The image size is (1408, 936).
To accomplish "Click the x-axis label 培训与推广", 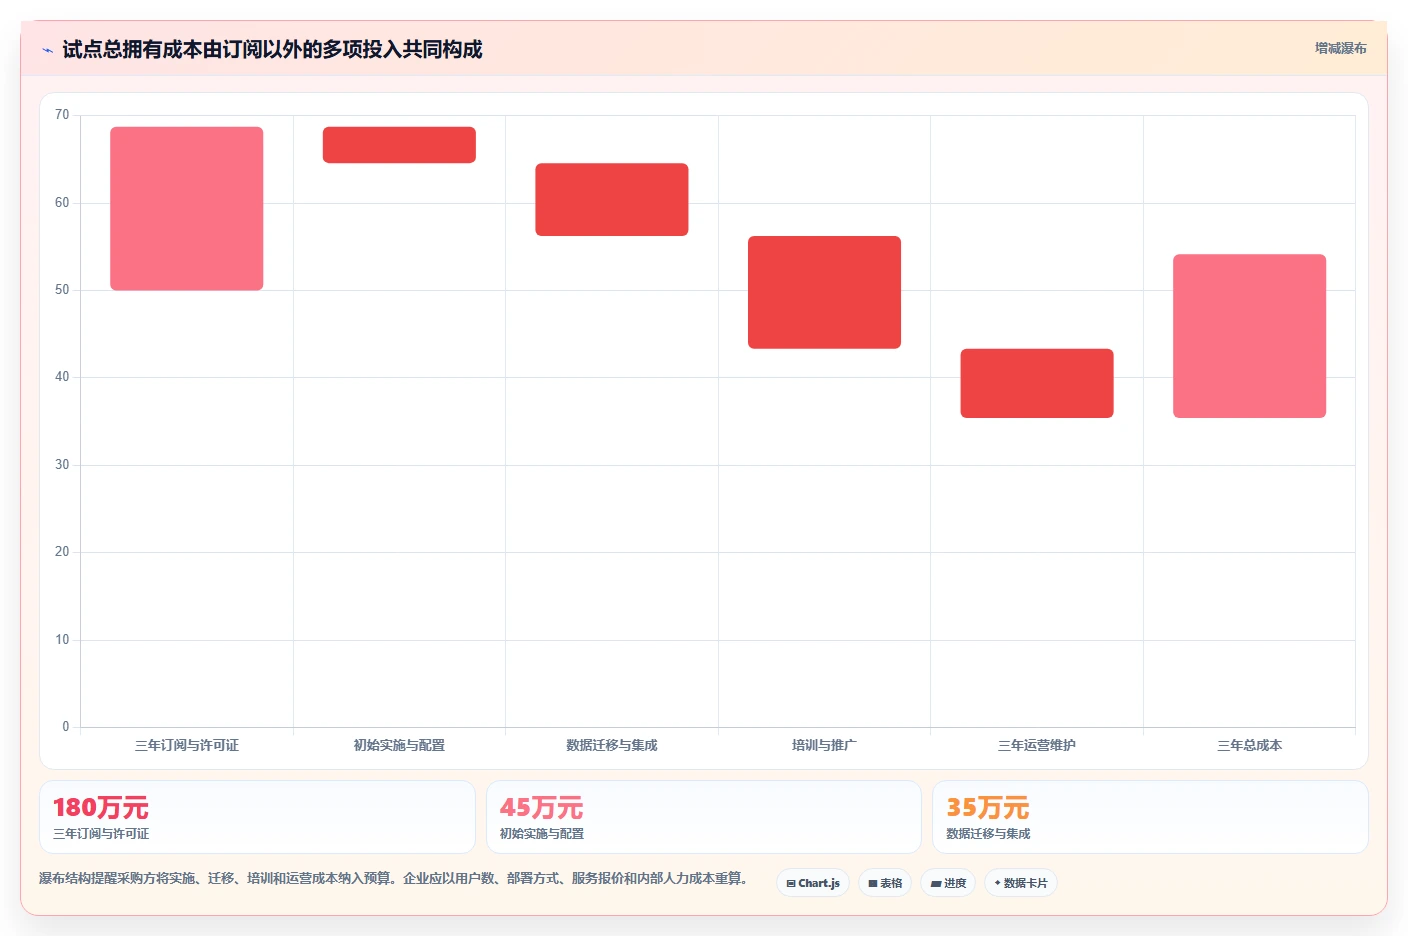I will [824, 745].
